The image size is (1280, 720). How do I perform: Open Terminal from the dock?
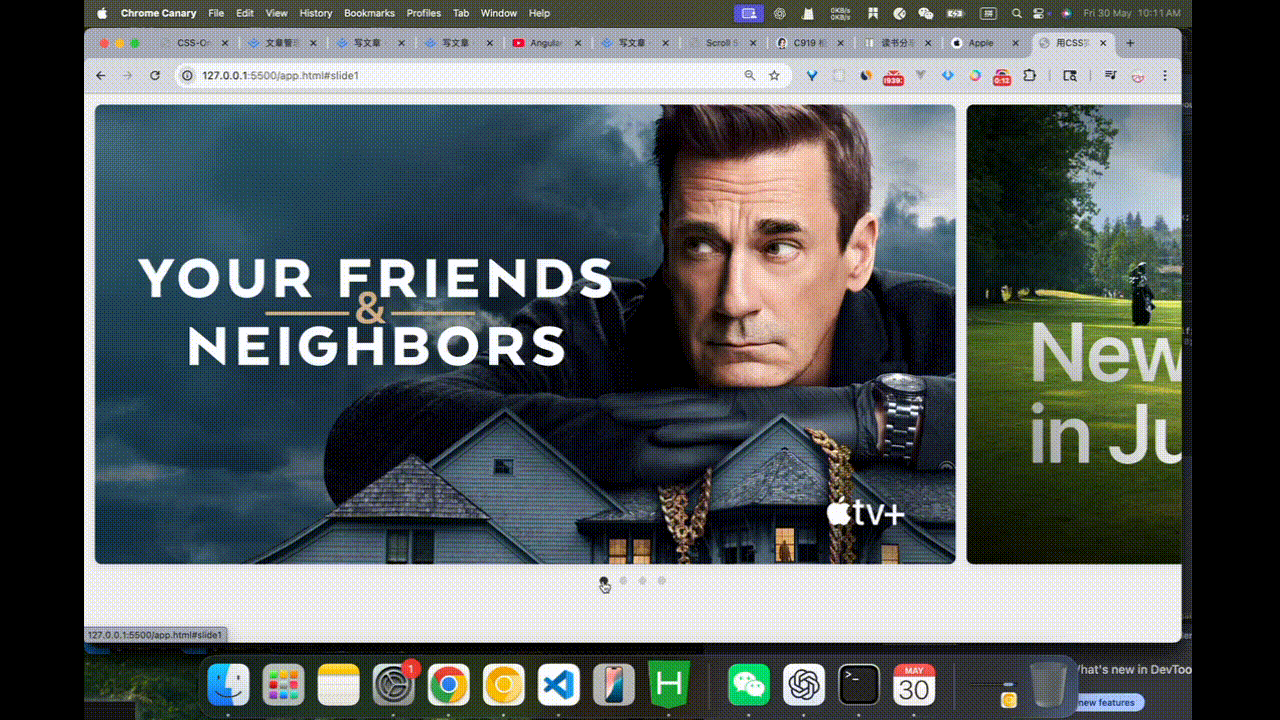tap(859, 685)
